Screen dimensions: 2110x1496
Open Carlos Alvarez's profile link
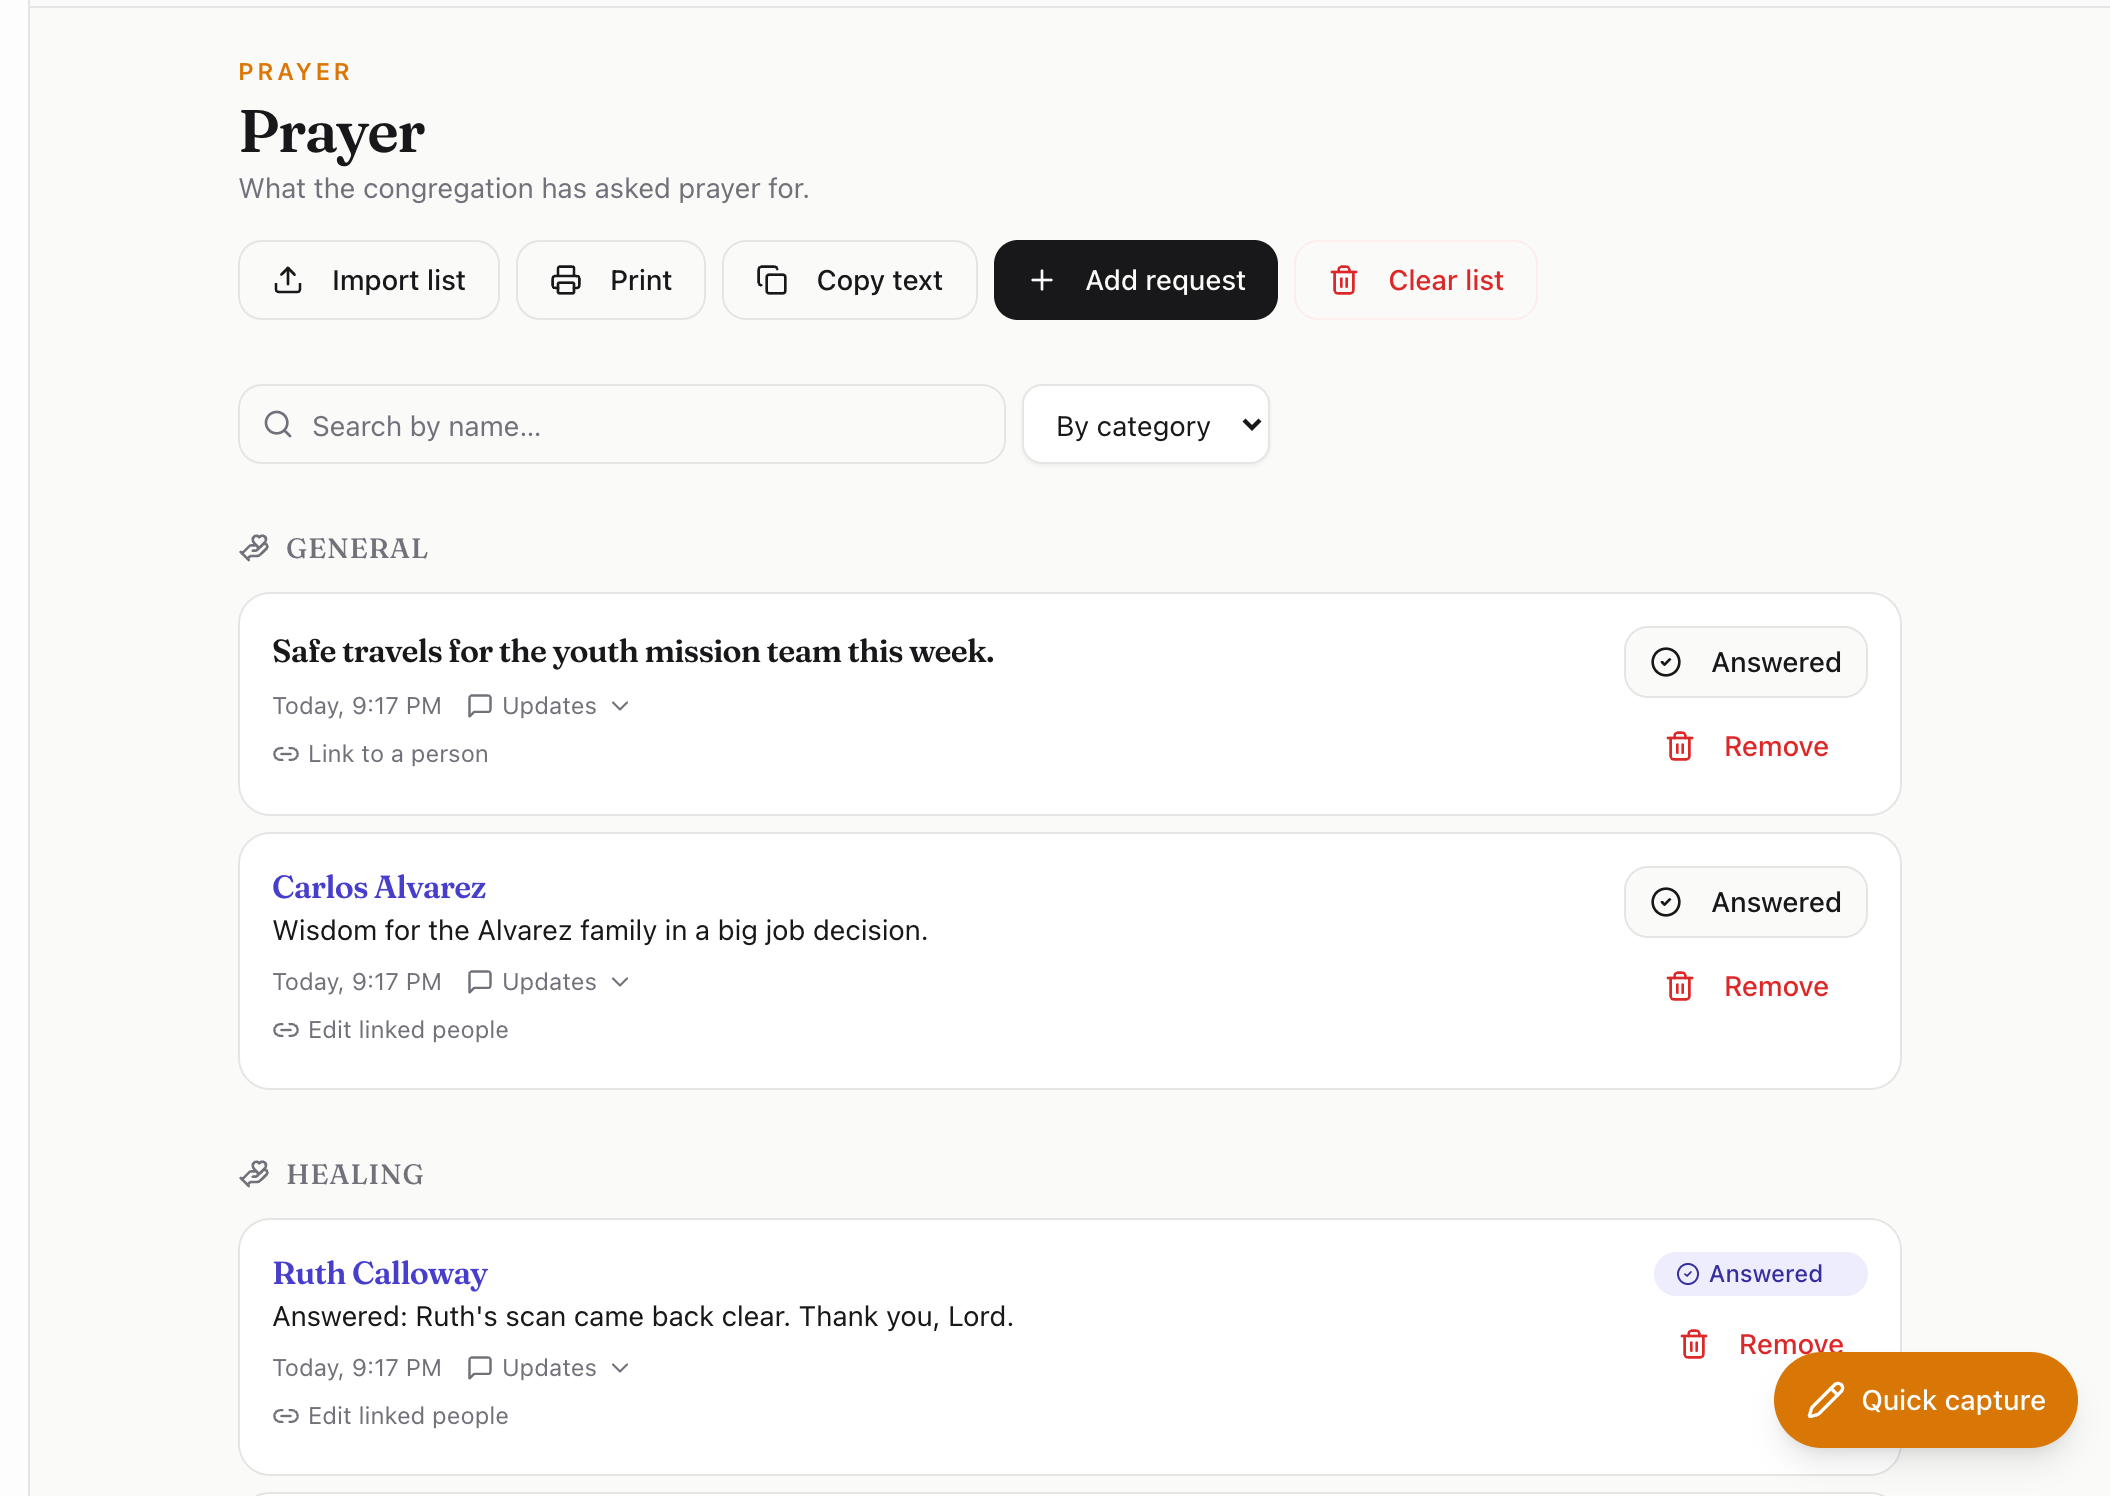coord(379,887)
